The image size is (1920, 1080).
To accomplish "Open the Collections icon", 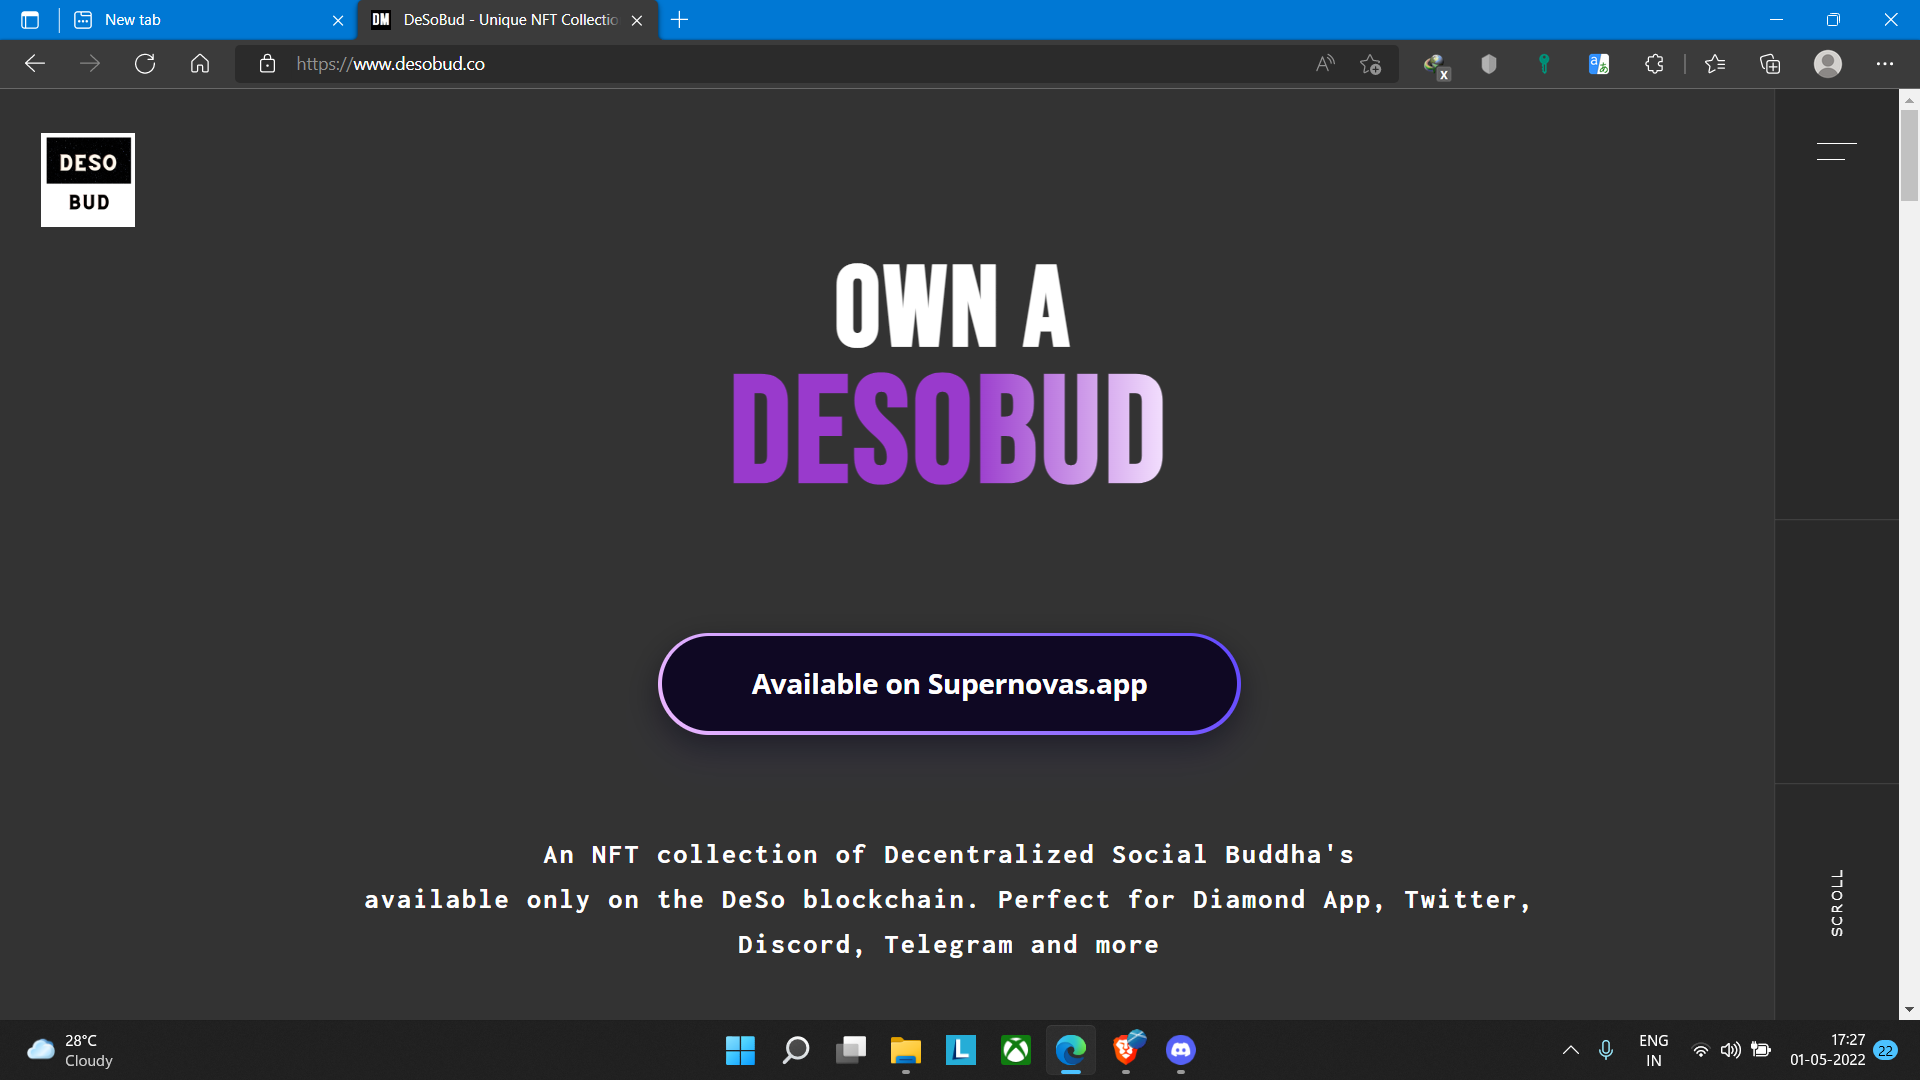I will coord(1770,64).
